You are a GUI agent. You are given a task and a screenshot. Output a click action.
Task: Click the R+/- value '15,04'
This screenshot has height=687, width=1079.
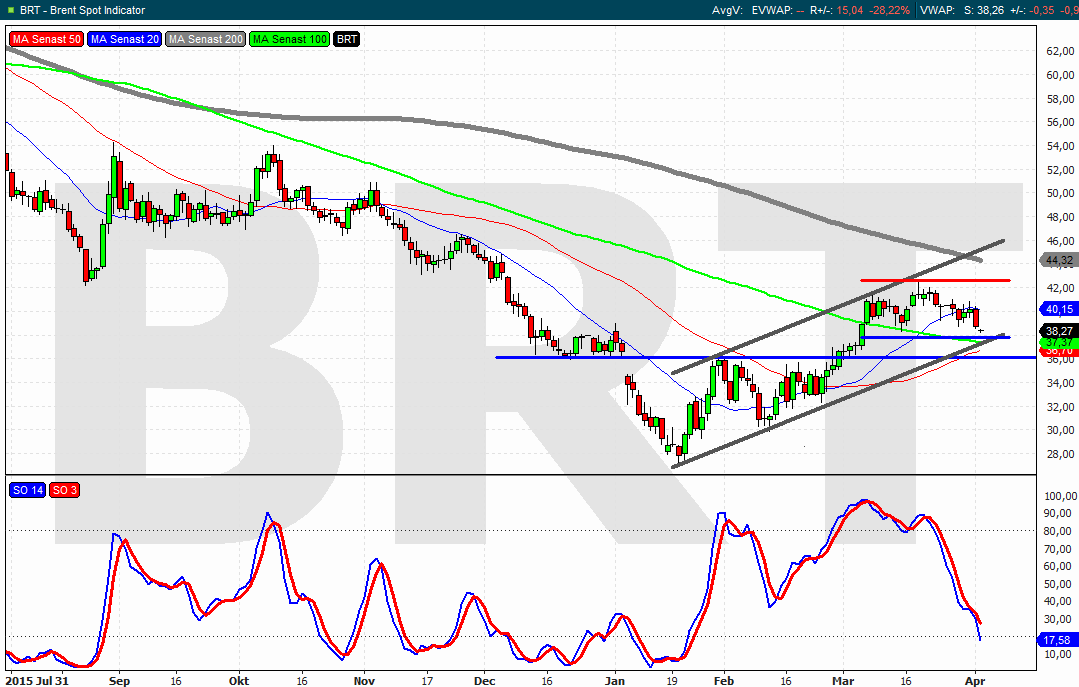[850, 10]
